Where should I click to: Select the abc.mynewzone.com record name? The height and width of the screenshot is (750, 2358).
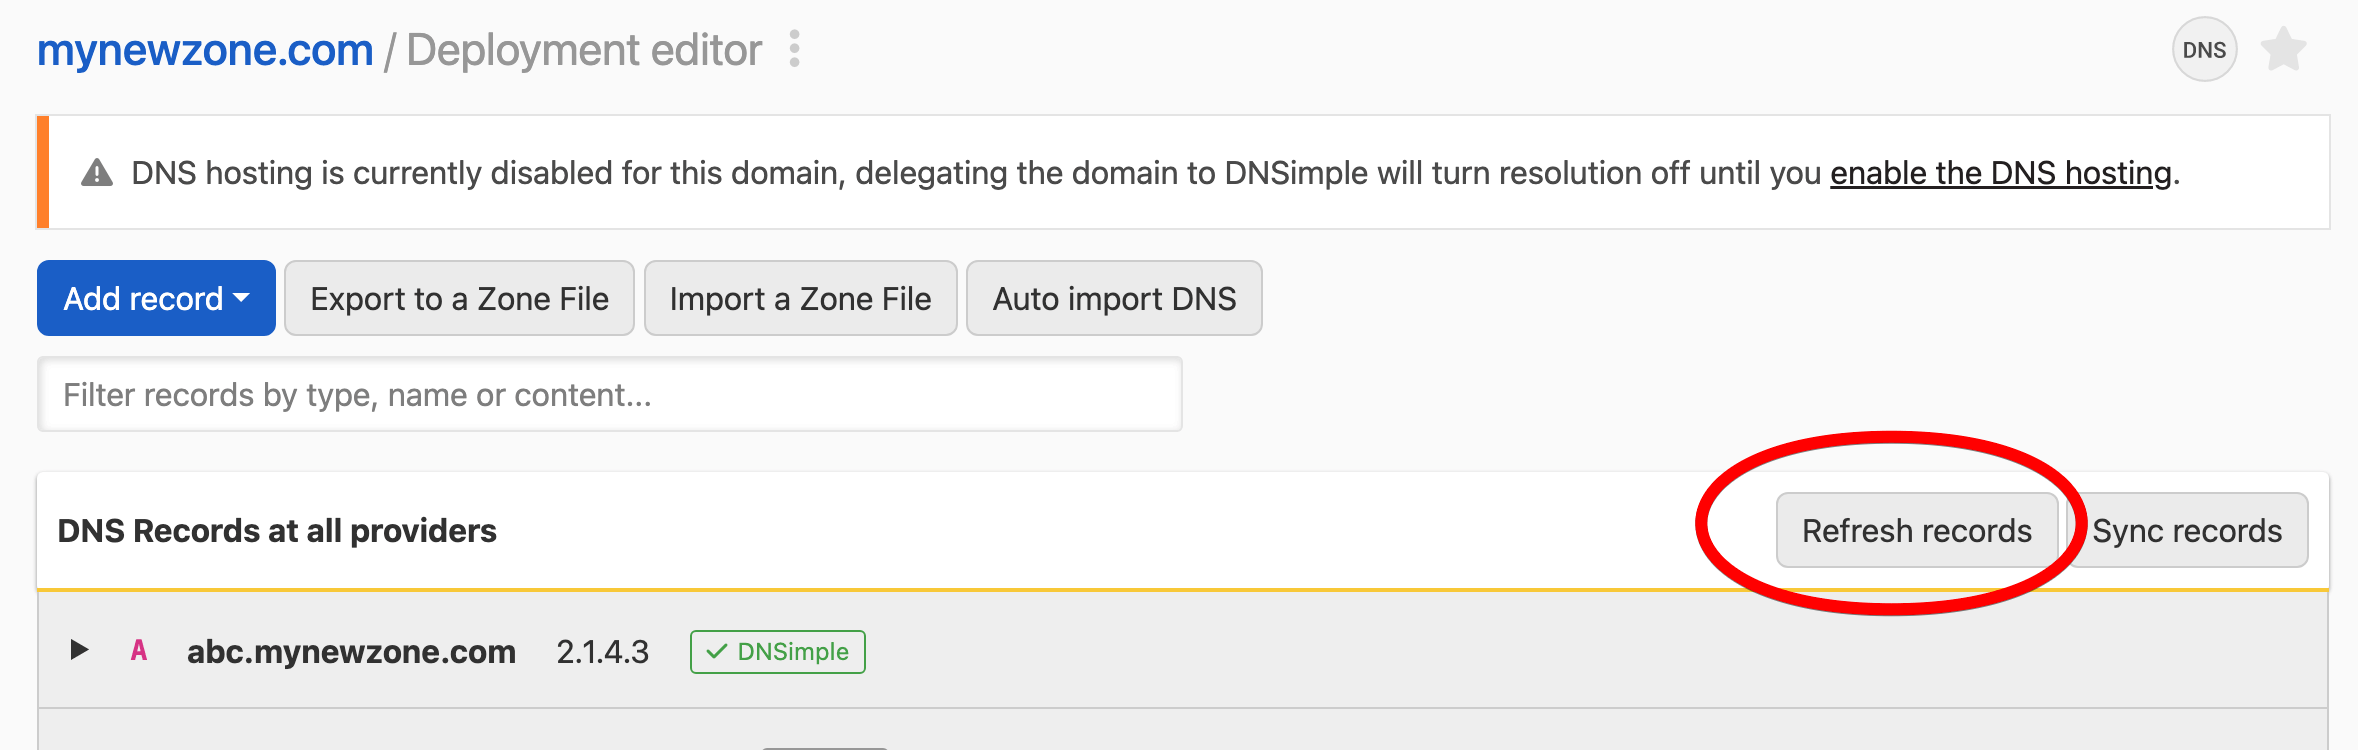[351, 652]
